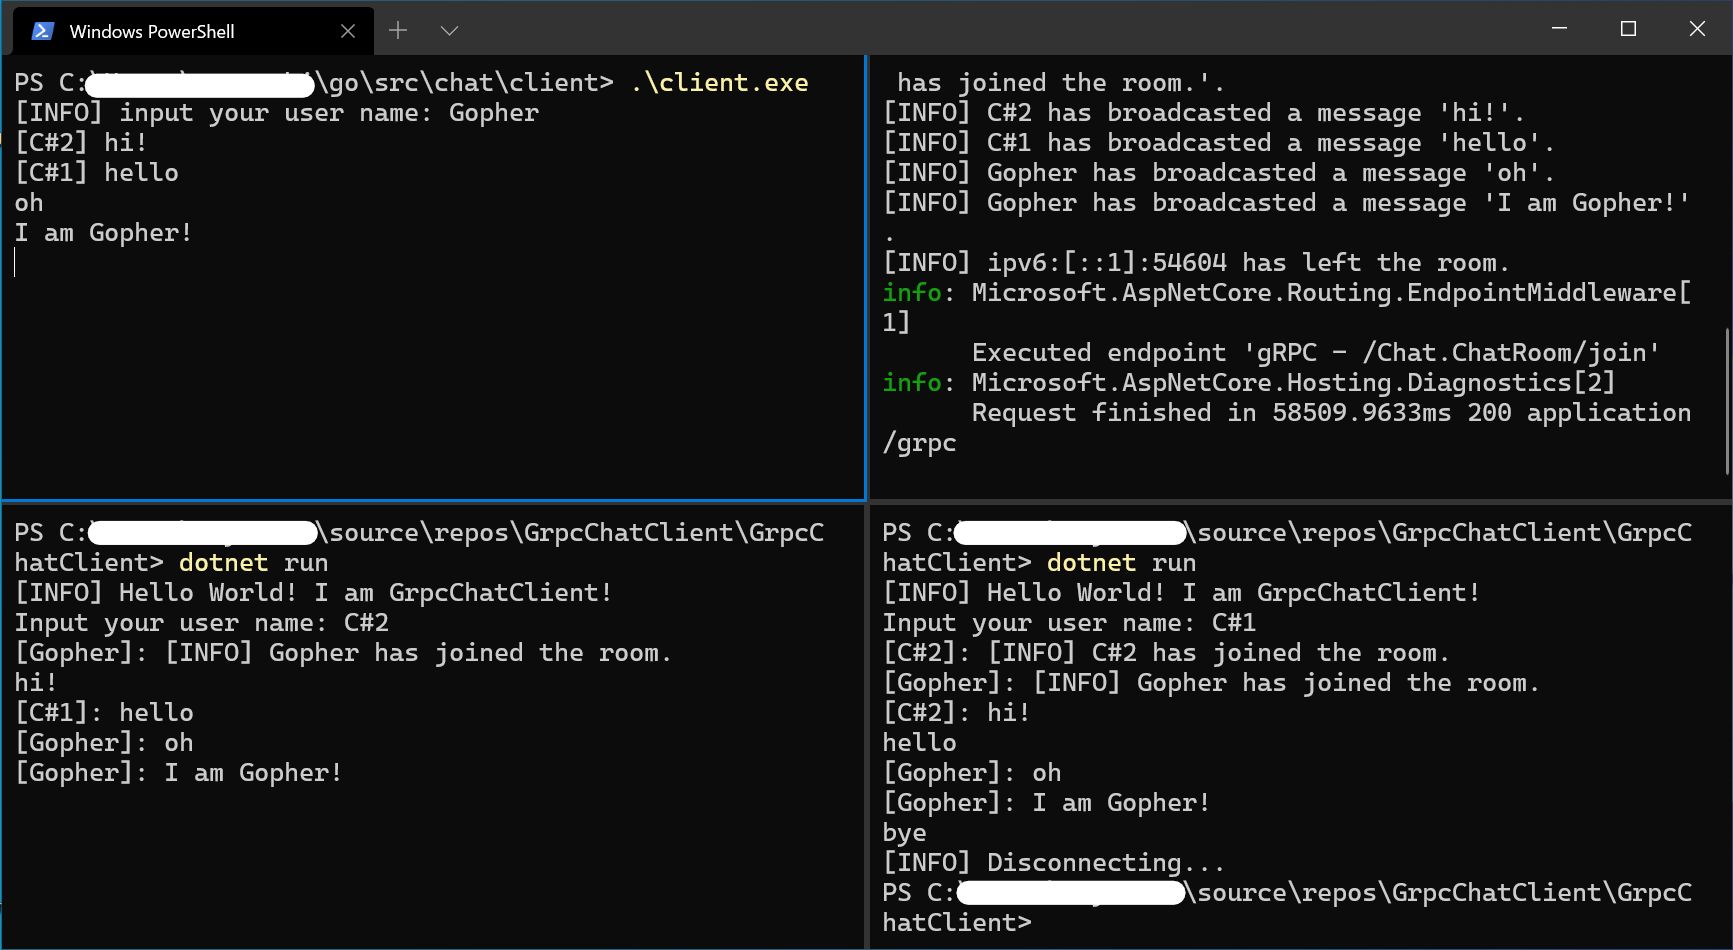Open a new tab with the plus icon
Image resolution: width=1733 pixels, height=950 pixels.
pos(398,31)
